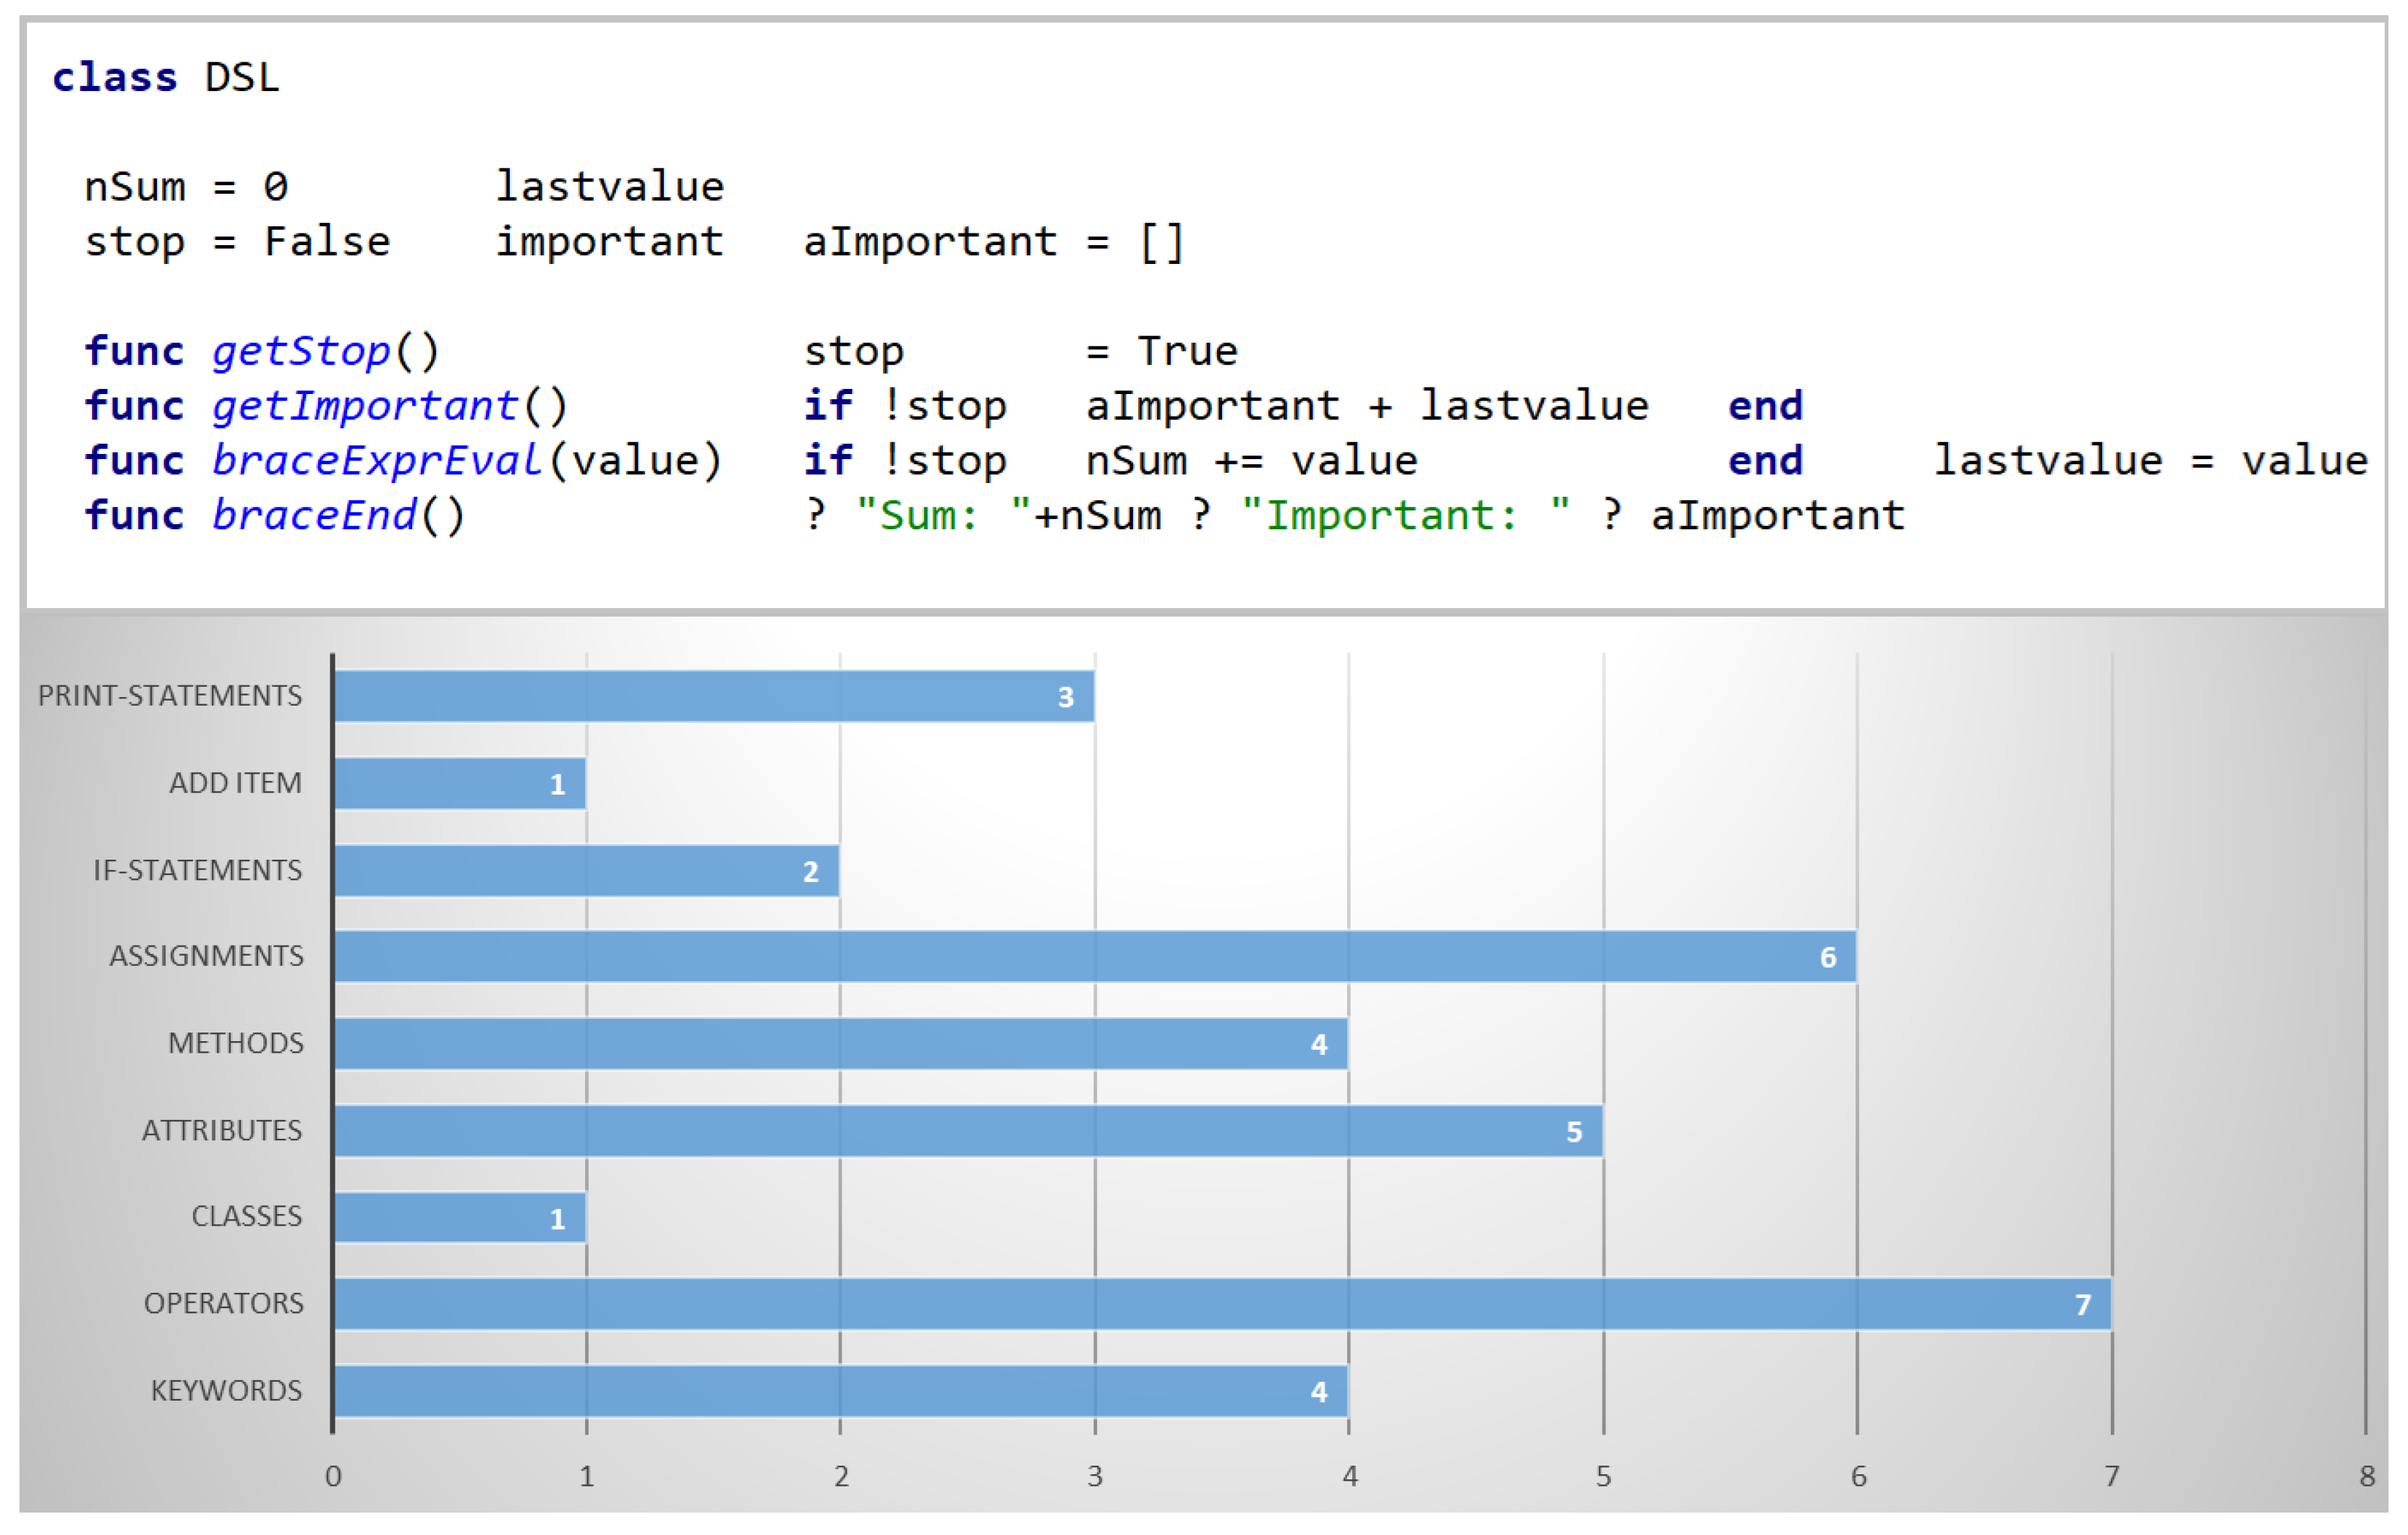Click the PRINT-STATEMENTS category label
The height and width of the screenshot is (1535, 2408).
point(170,696)
